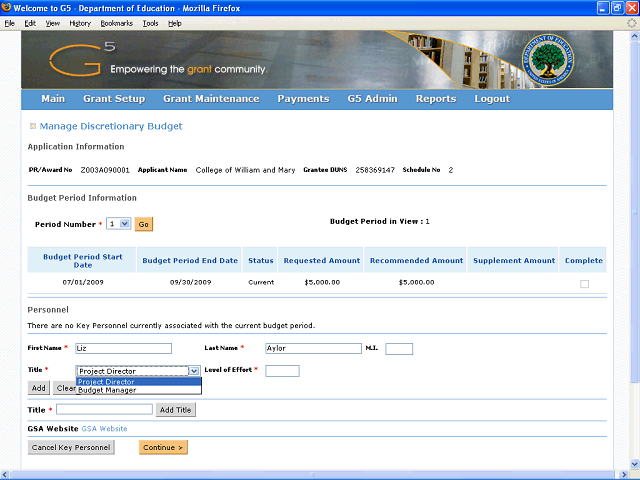This screenshot has height=480, width=640.
Task: Open the Period Number dropdown
Action: (x=118, y=225)
